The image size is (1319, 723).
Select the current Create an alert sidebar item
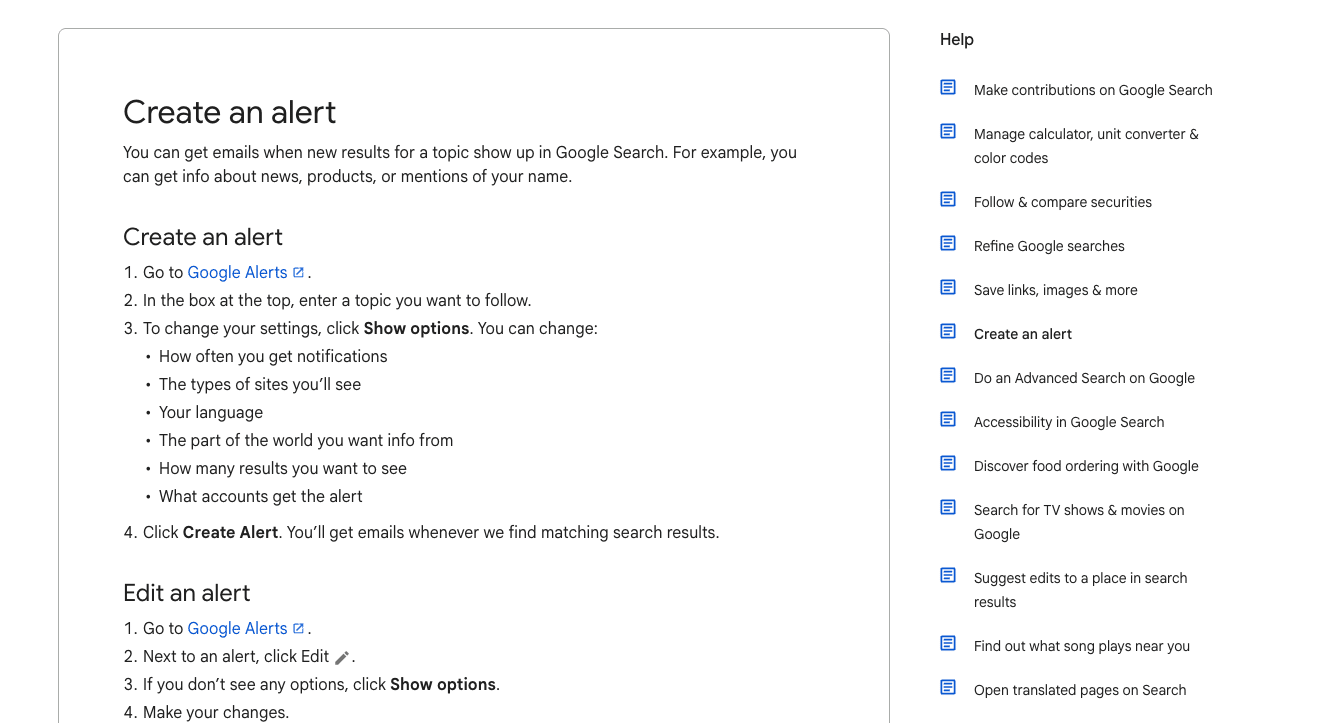pyautogui.click(x=1022, y=334)
